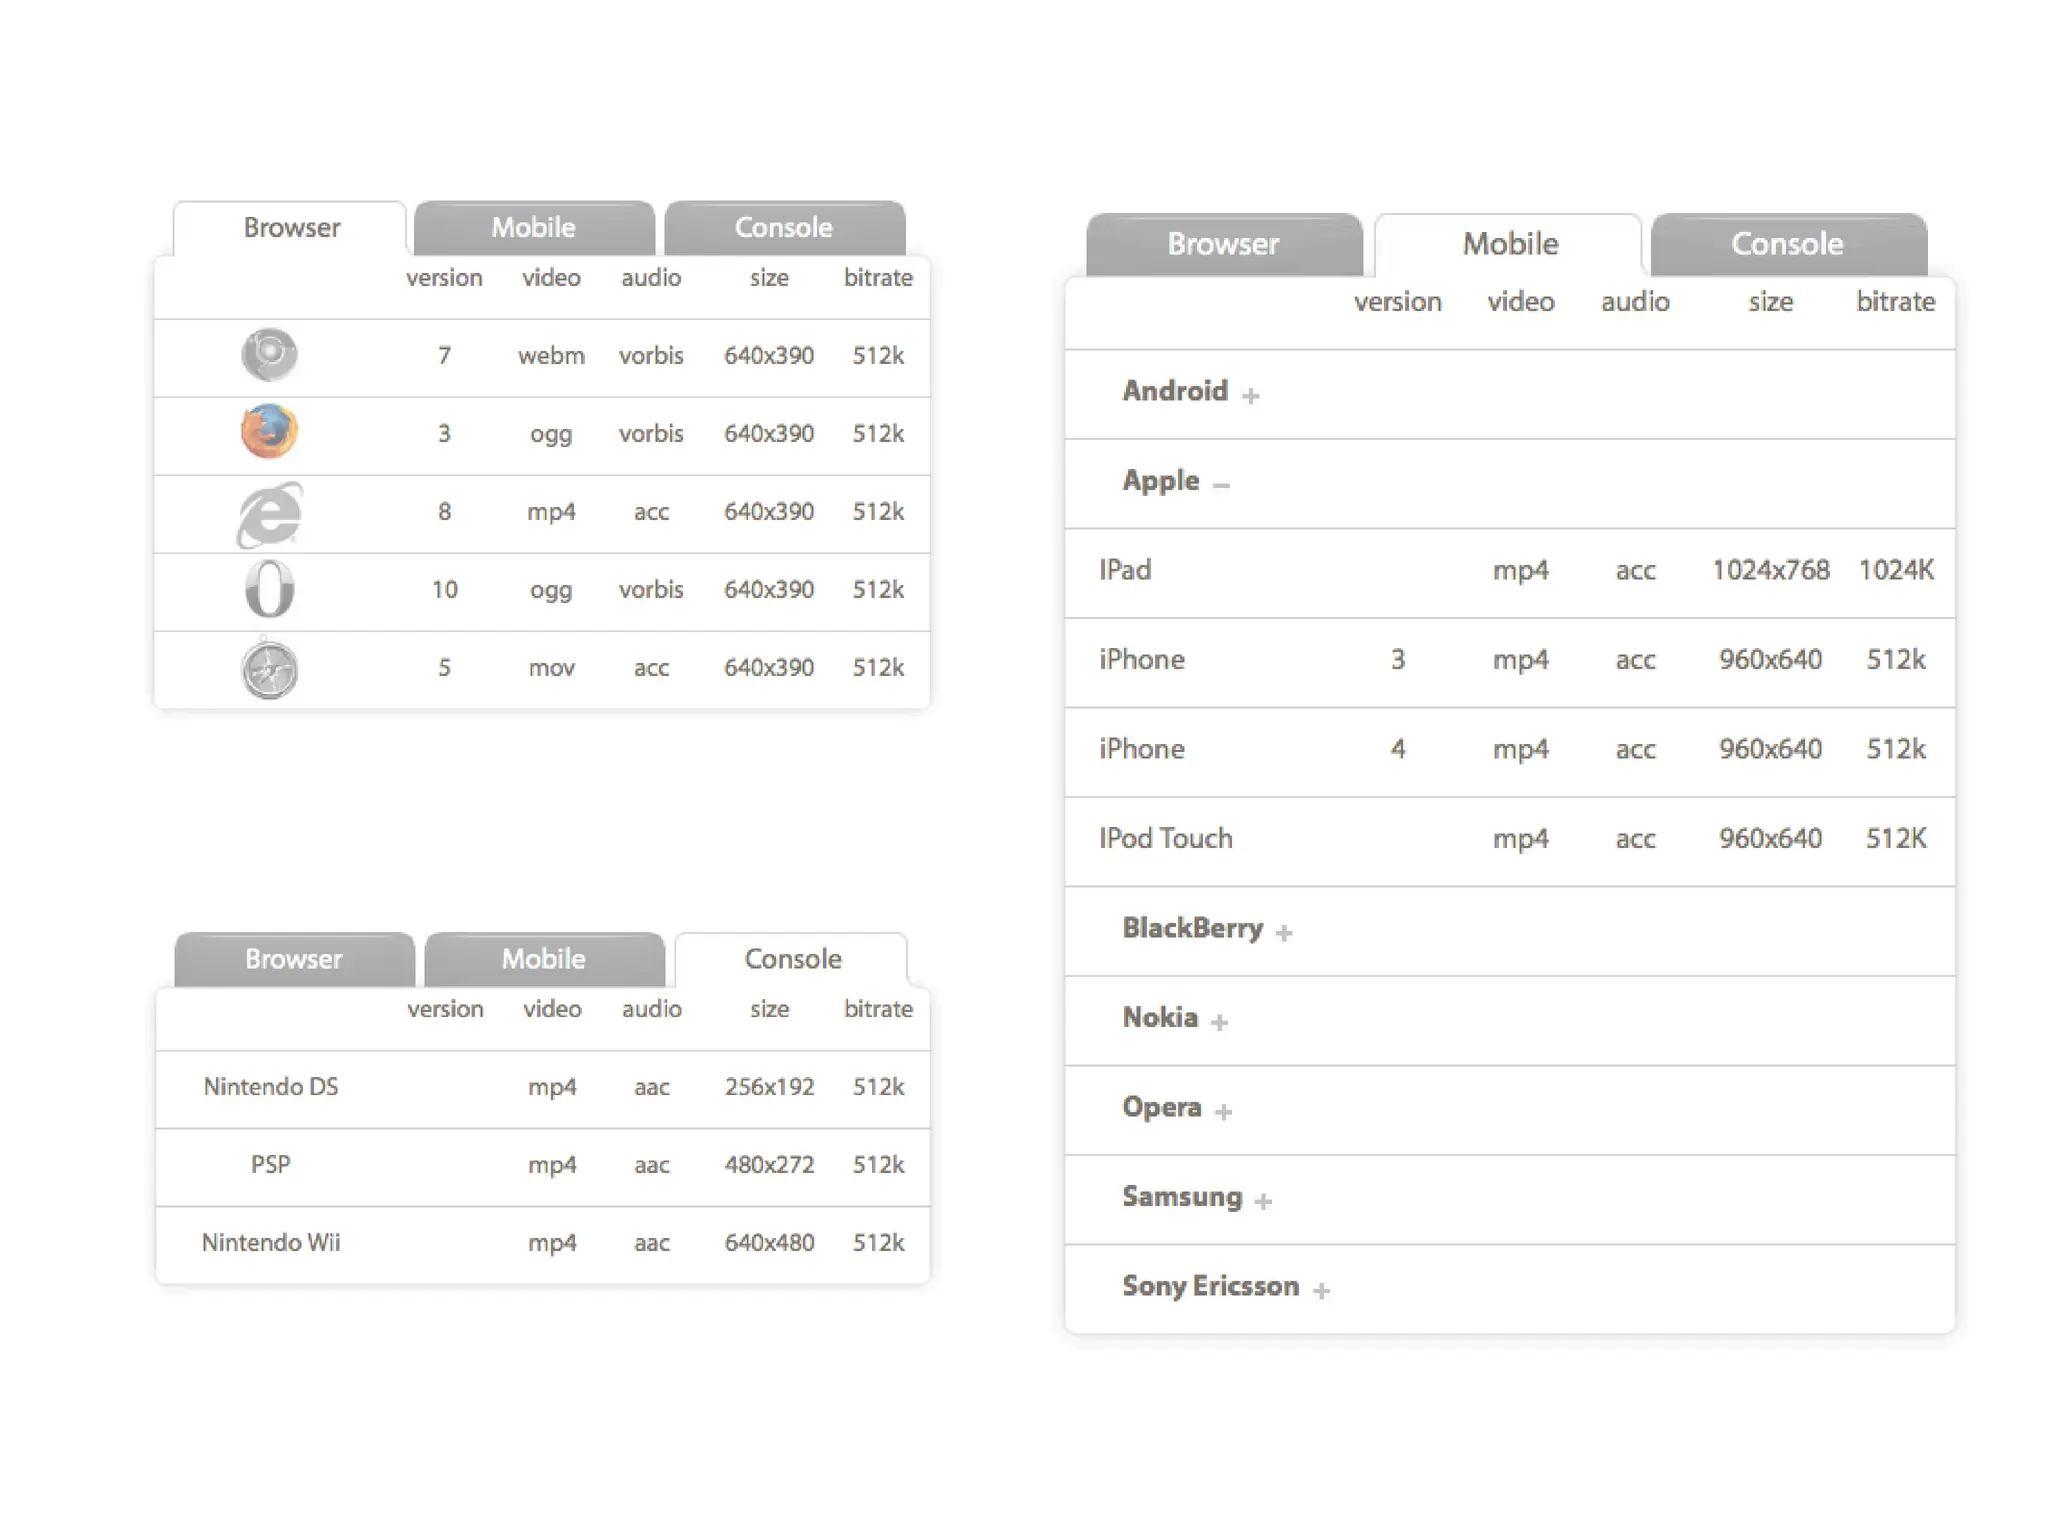Select the IPad row

tap(1126, 570)
